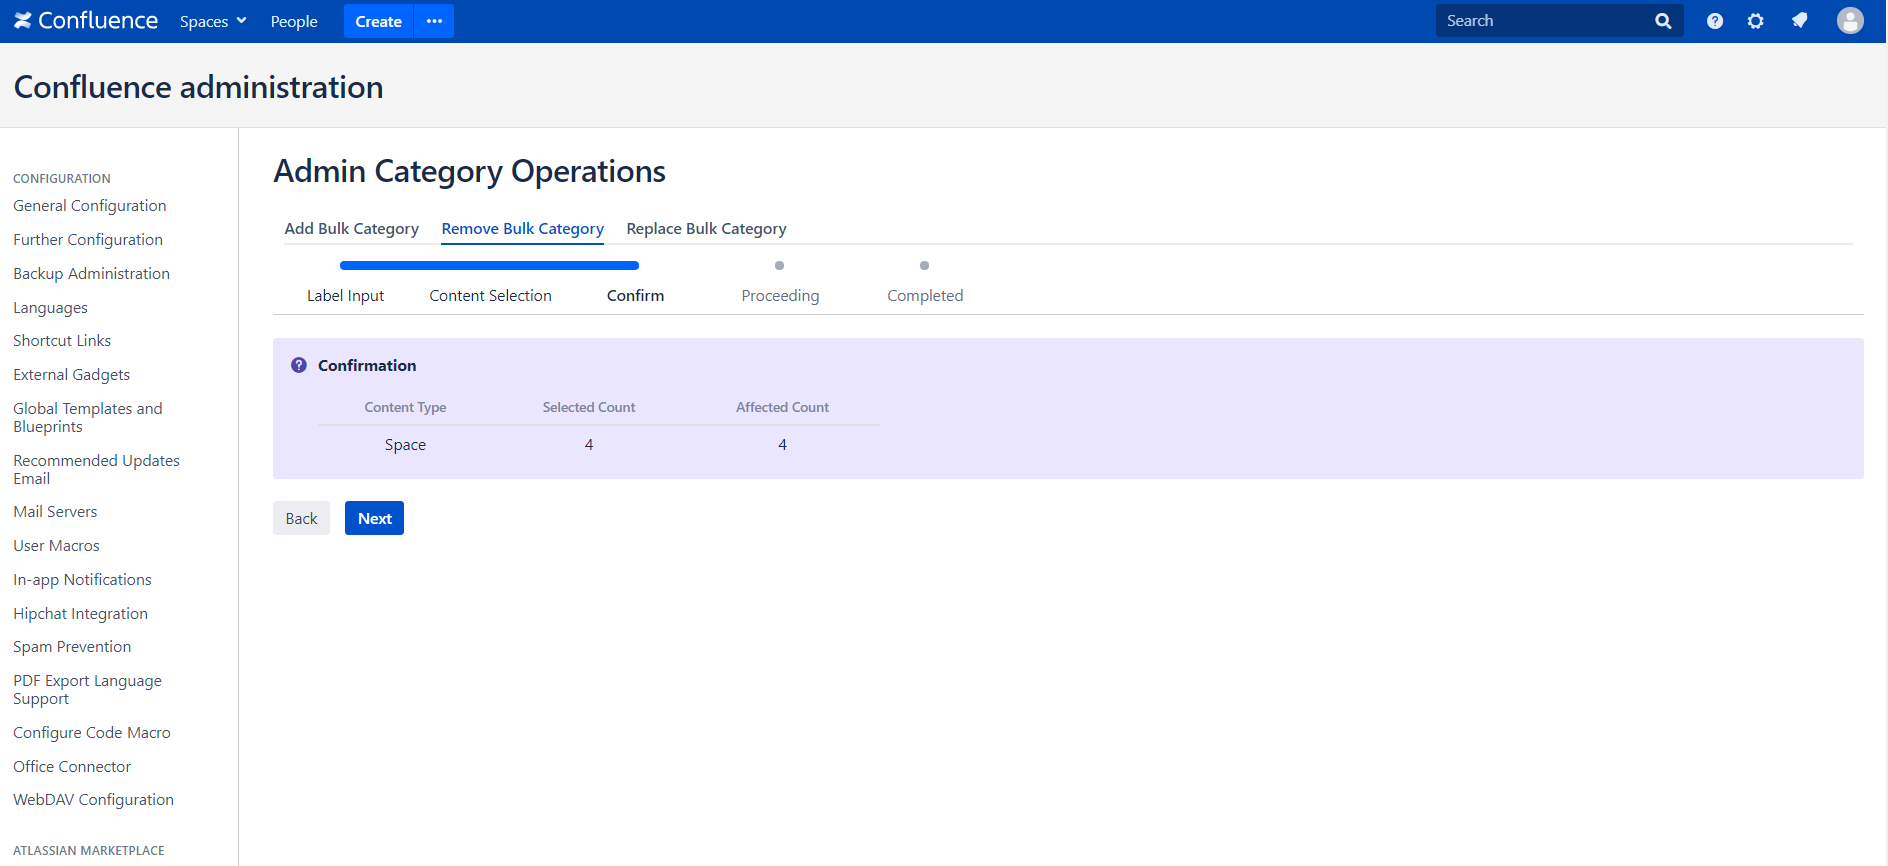The width and height of the screenshot is (1888, 866).
Task: Switch to Add Bulk Category tab
Action: [352, 229]
